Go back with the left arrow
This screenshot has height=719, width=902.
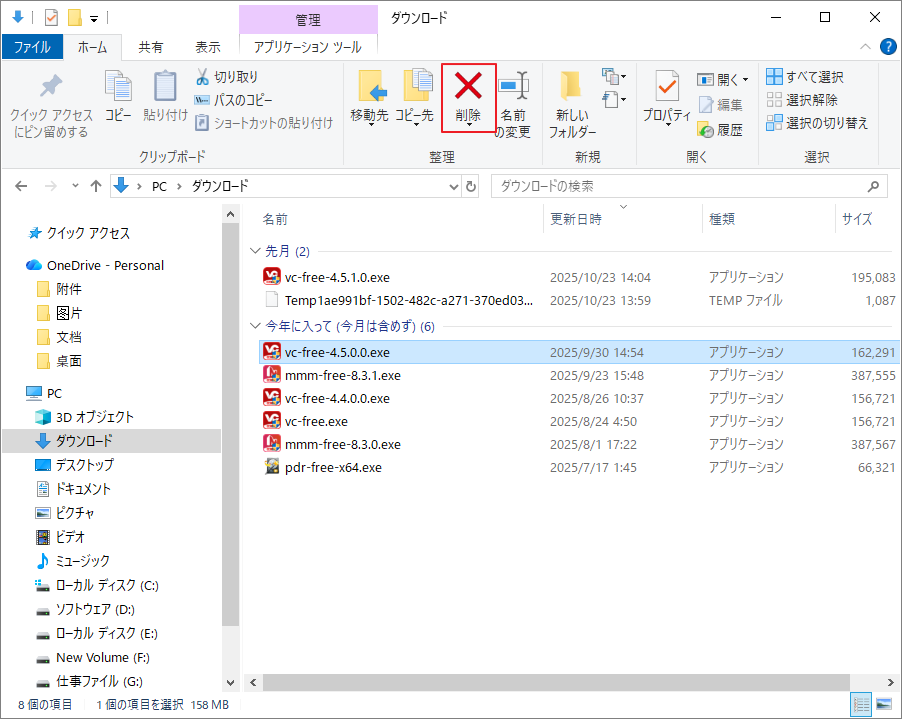[x=21, y=186]
